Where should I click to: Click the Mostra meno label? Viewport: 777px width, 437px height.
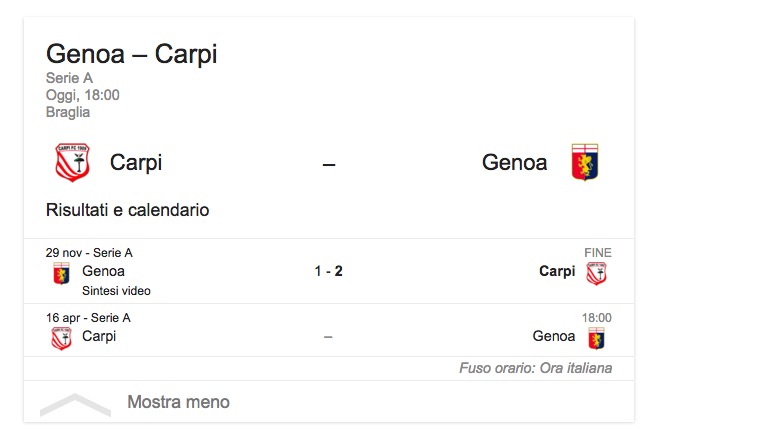pos(178,402)
